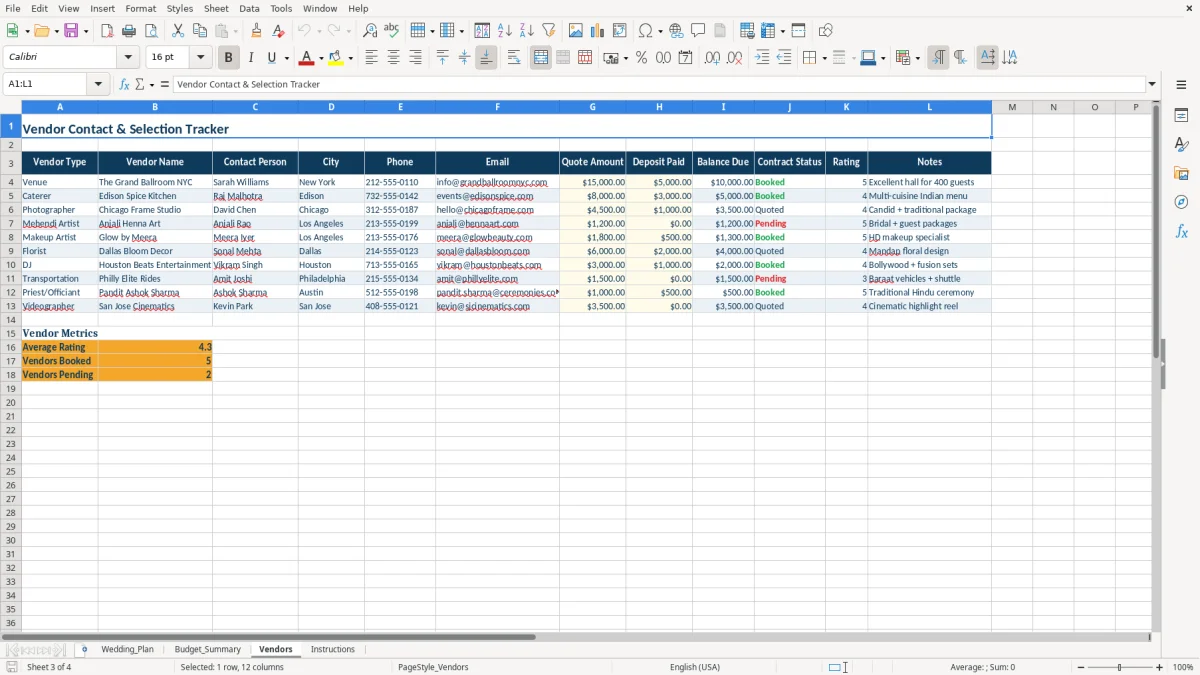This screenshot has width=1200, height=675.
Task: Insert a comment
Action: 699,31
